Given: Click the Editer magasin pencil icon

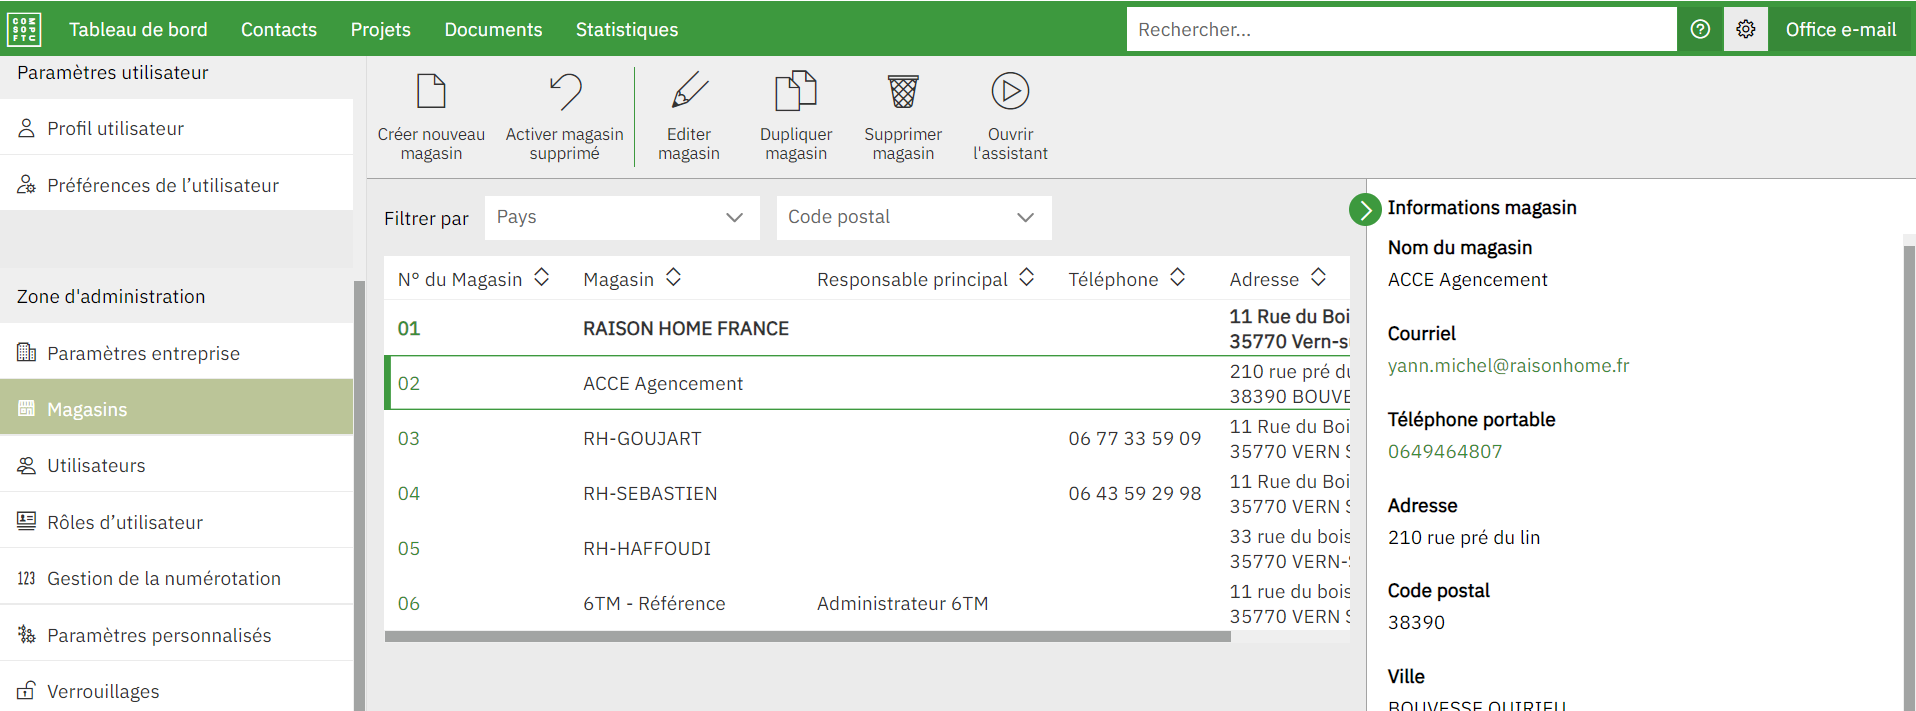Looking at the screenshot, I should [689, 92].
